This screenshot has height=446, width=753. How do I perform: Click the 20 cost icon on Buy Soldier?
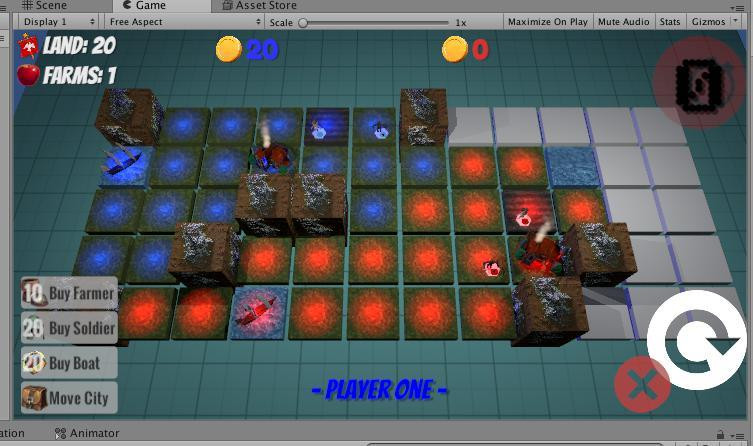pyautogui.click(x=33, y=328)
